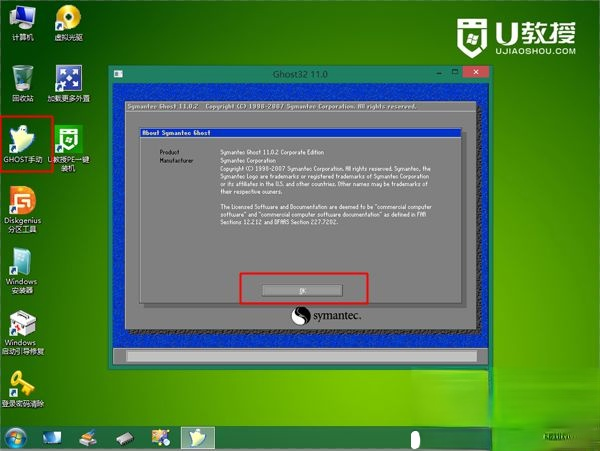The image size is (600, 451).
Task: Click the OK button in About Symantec Ghost
Action: 302,291
